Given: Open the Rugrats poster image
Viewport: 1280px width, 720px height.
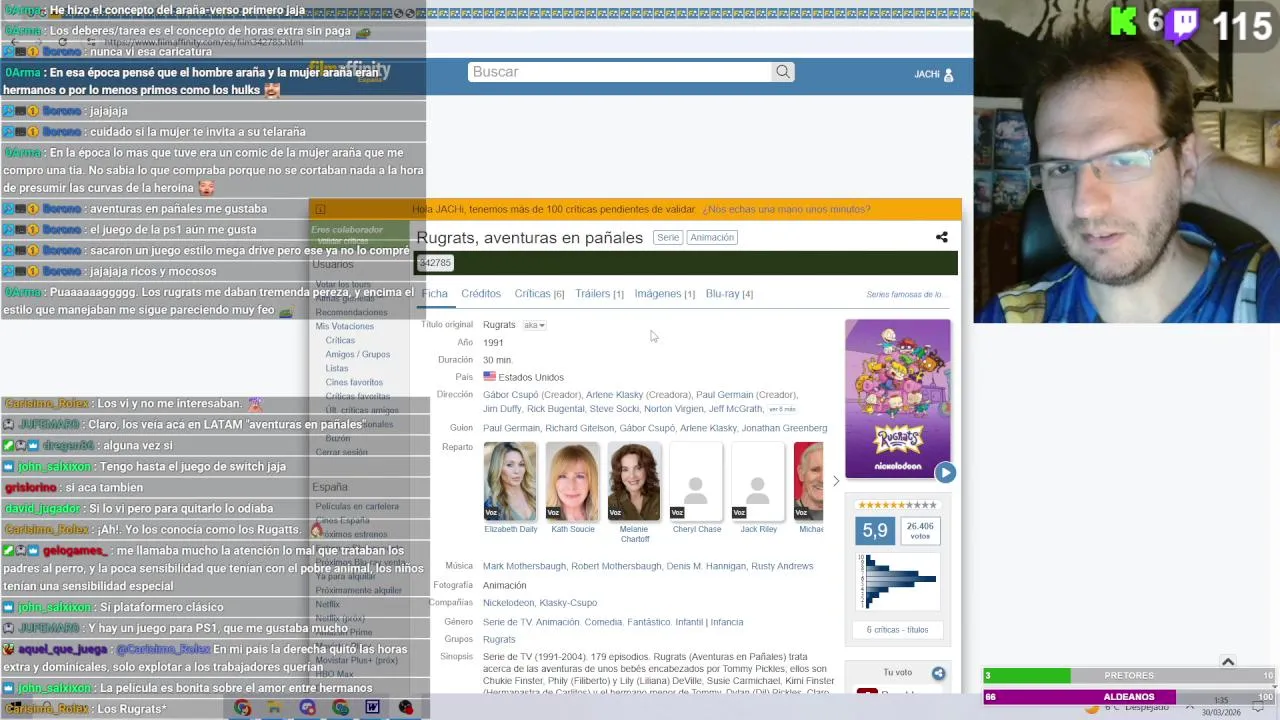Looking at the screenshot, I should pyautogui.click(x=897, y=399).
